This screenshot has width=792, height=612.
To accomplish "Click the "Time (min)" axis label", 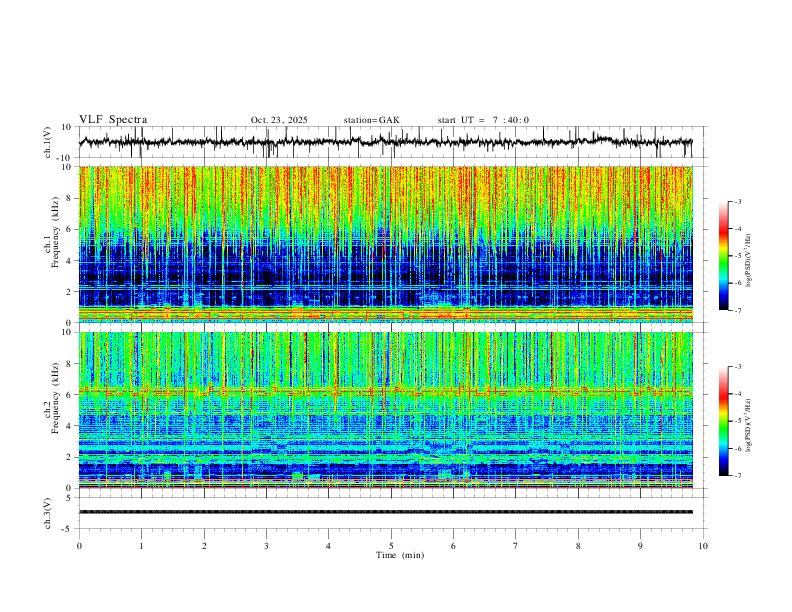I will tap(400, 555).
